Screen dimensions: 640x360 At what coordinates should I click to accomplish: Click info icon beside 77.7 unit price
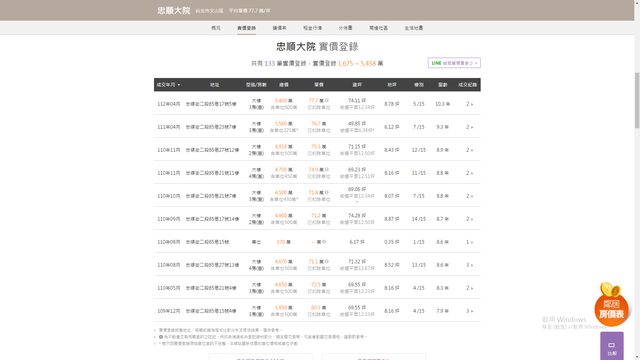point(327,100)
